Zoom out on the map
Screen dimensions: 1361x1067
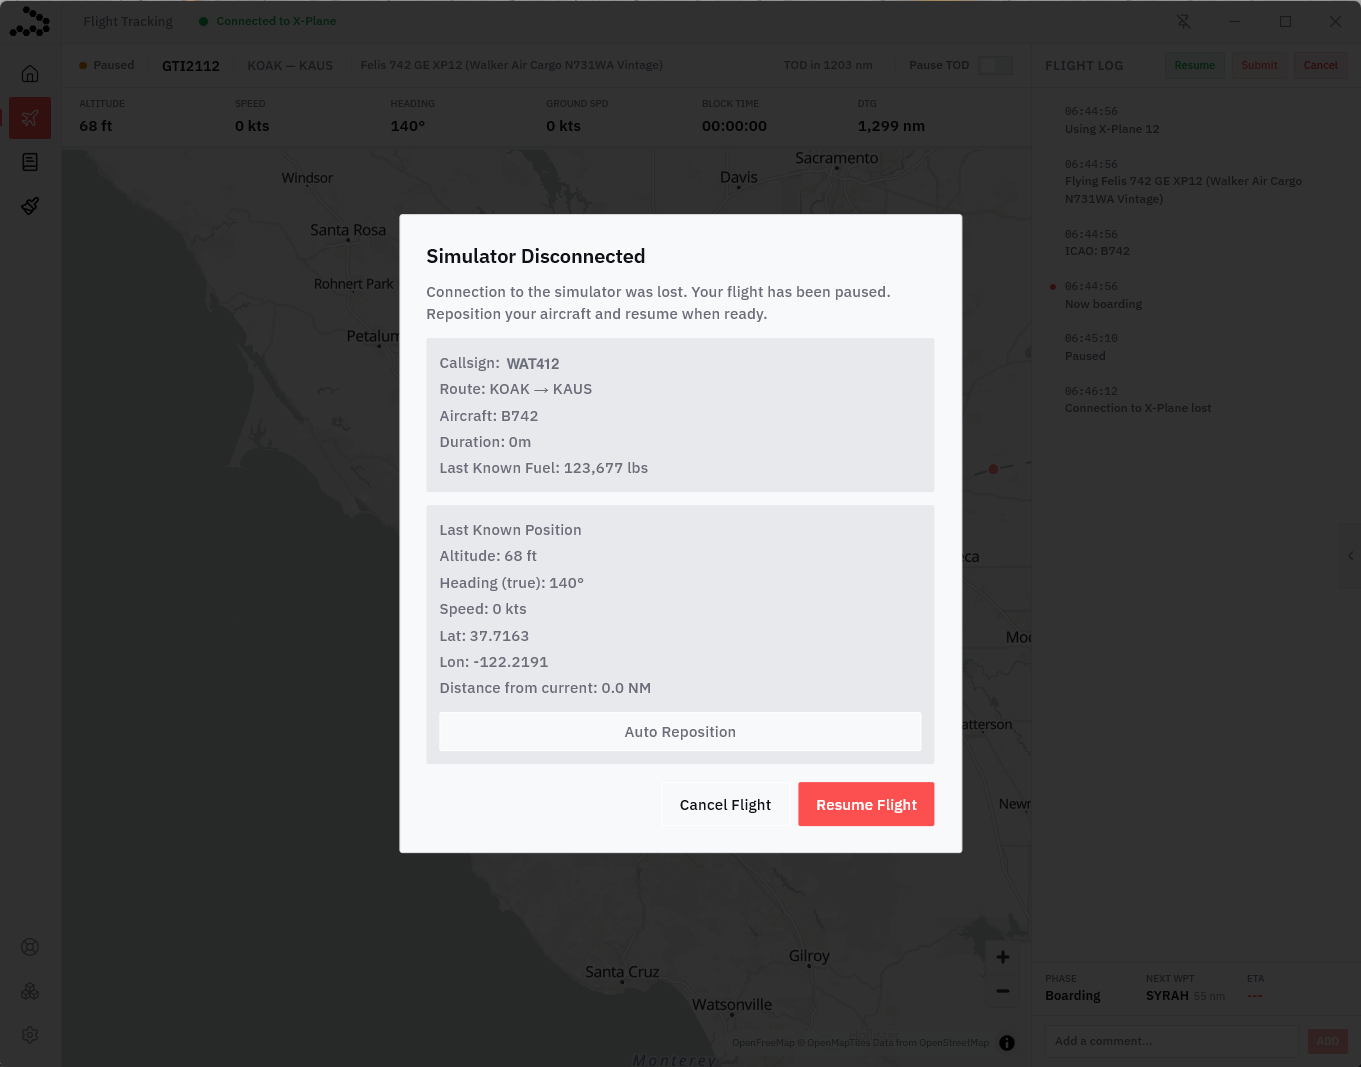[x=1003, y=991]
